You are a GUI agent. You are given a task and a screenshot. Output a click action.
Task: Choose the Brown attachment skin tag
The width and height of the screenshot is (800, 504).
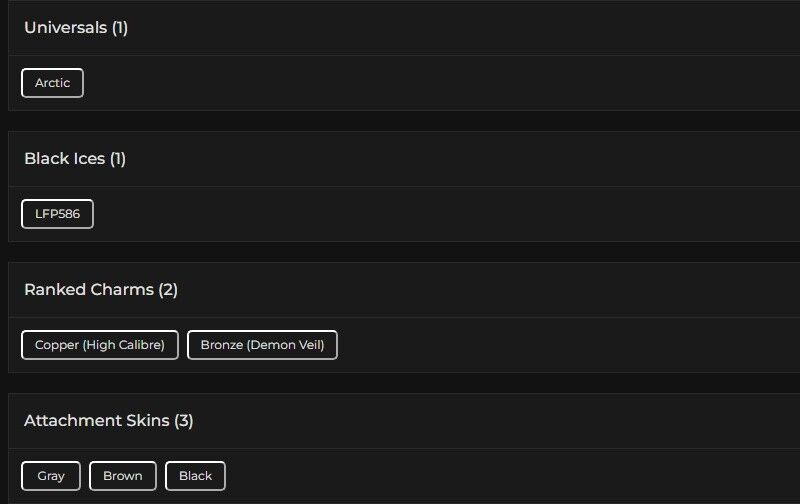[123, 476]
